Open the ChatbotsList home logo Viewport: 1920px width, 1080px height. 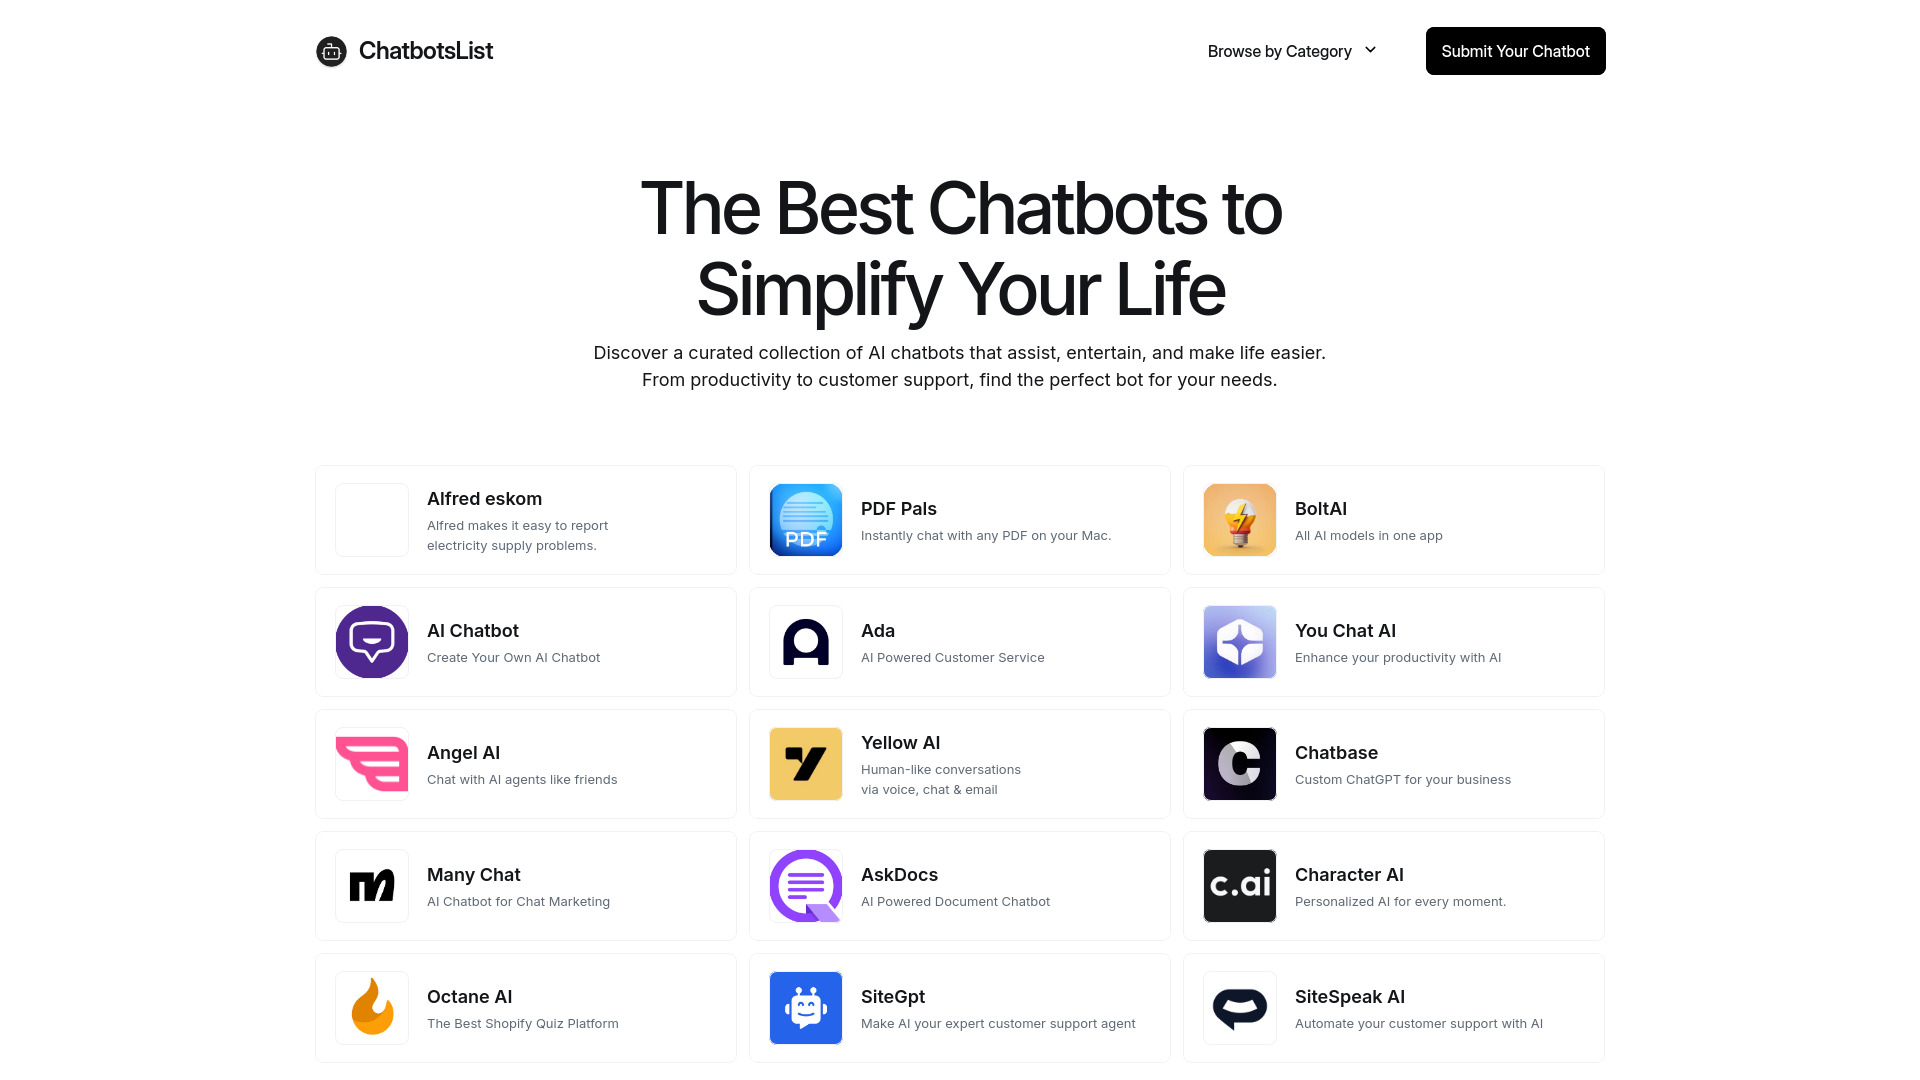(x=404, y=50)
